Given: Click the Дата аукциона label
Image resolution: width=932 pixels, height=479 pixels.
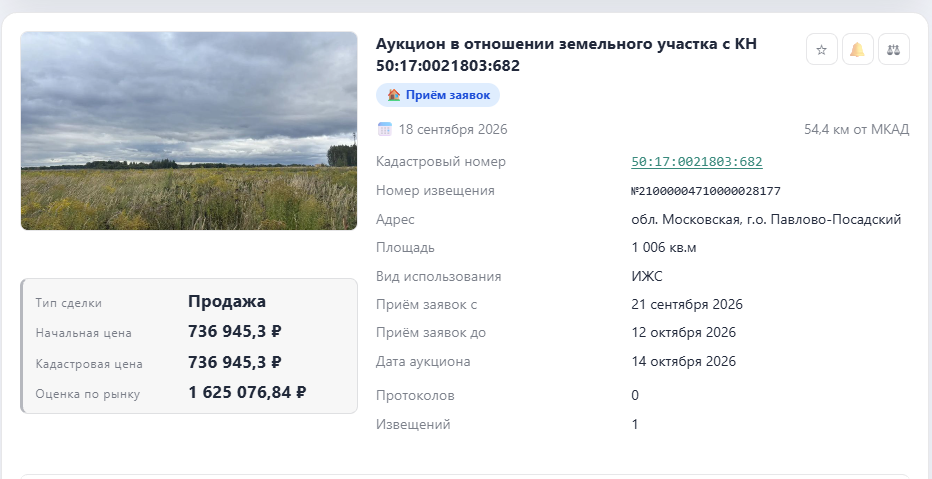Looking at the screenshot, I should coord(423,361).
